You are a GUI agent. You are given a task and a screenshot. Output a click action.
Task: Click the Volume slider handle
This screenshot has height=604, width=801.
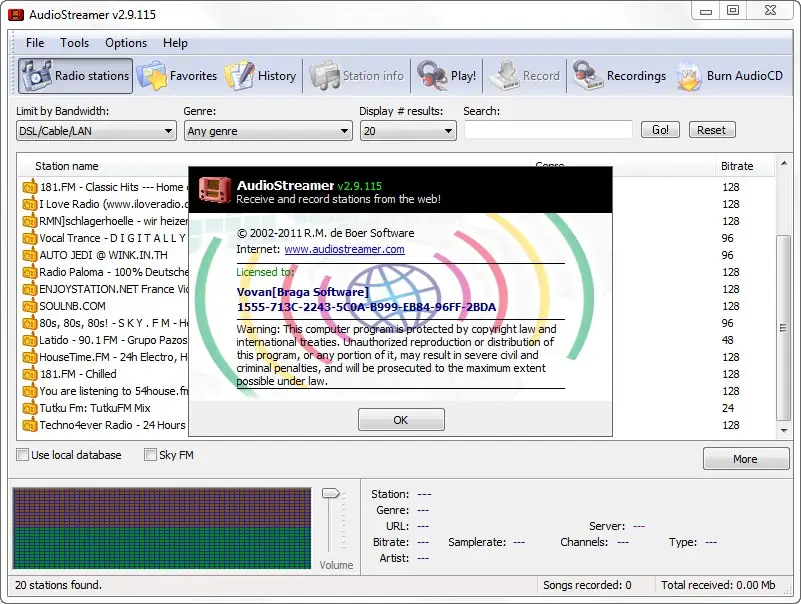330,493
